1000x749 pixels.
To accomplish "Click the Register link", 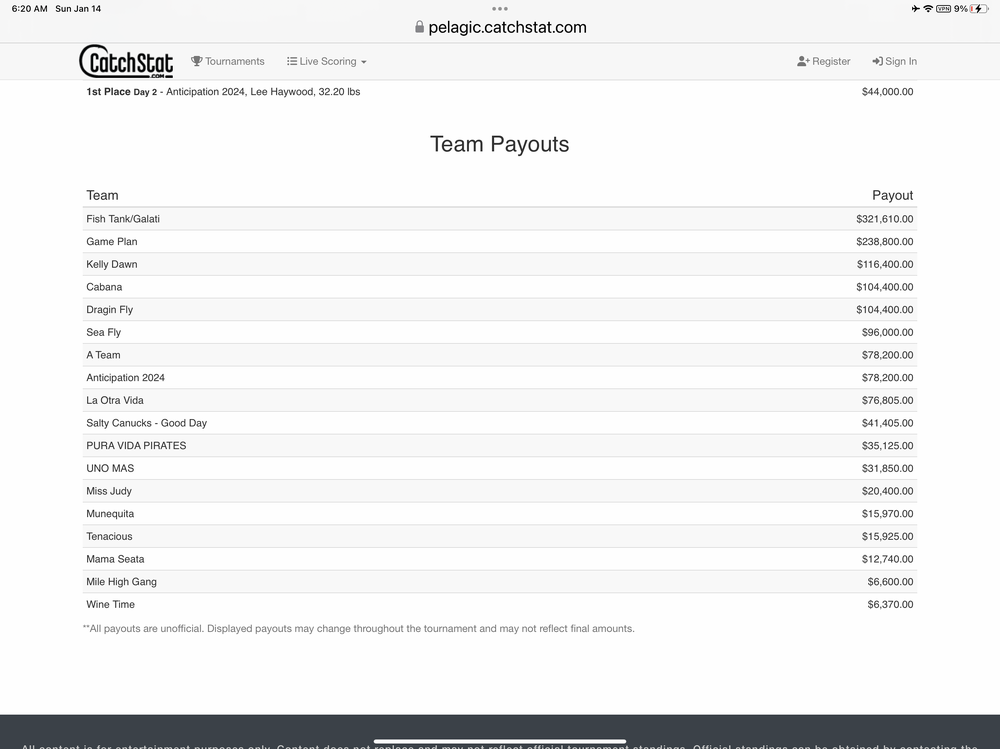I will pyautogui.click(x=831, y=61).
